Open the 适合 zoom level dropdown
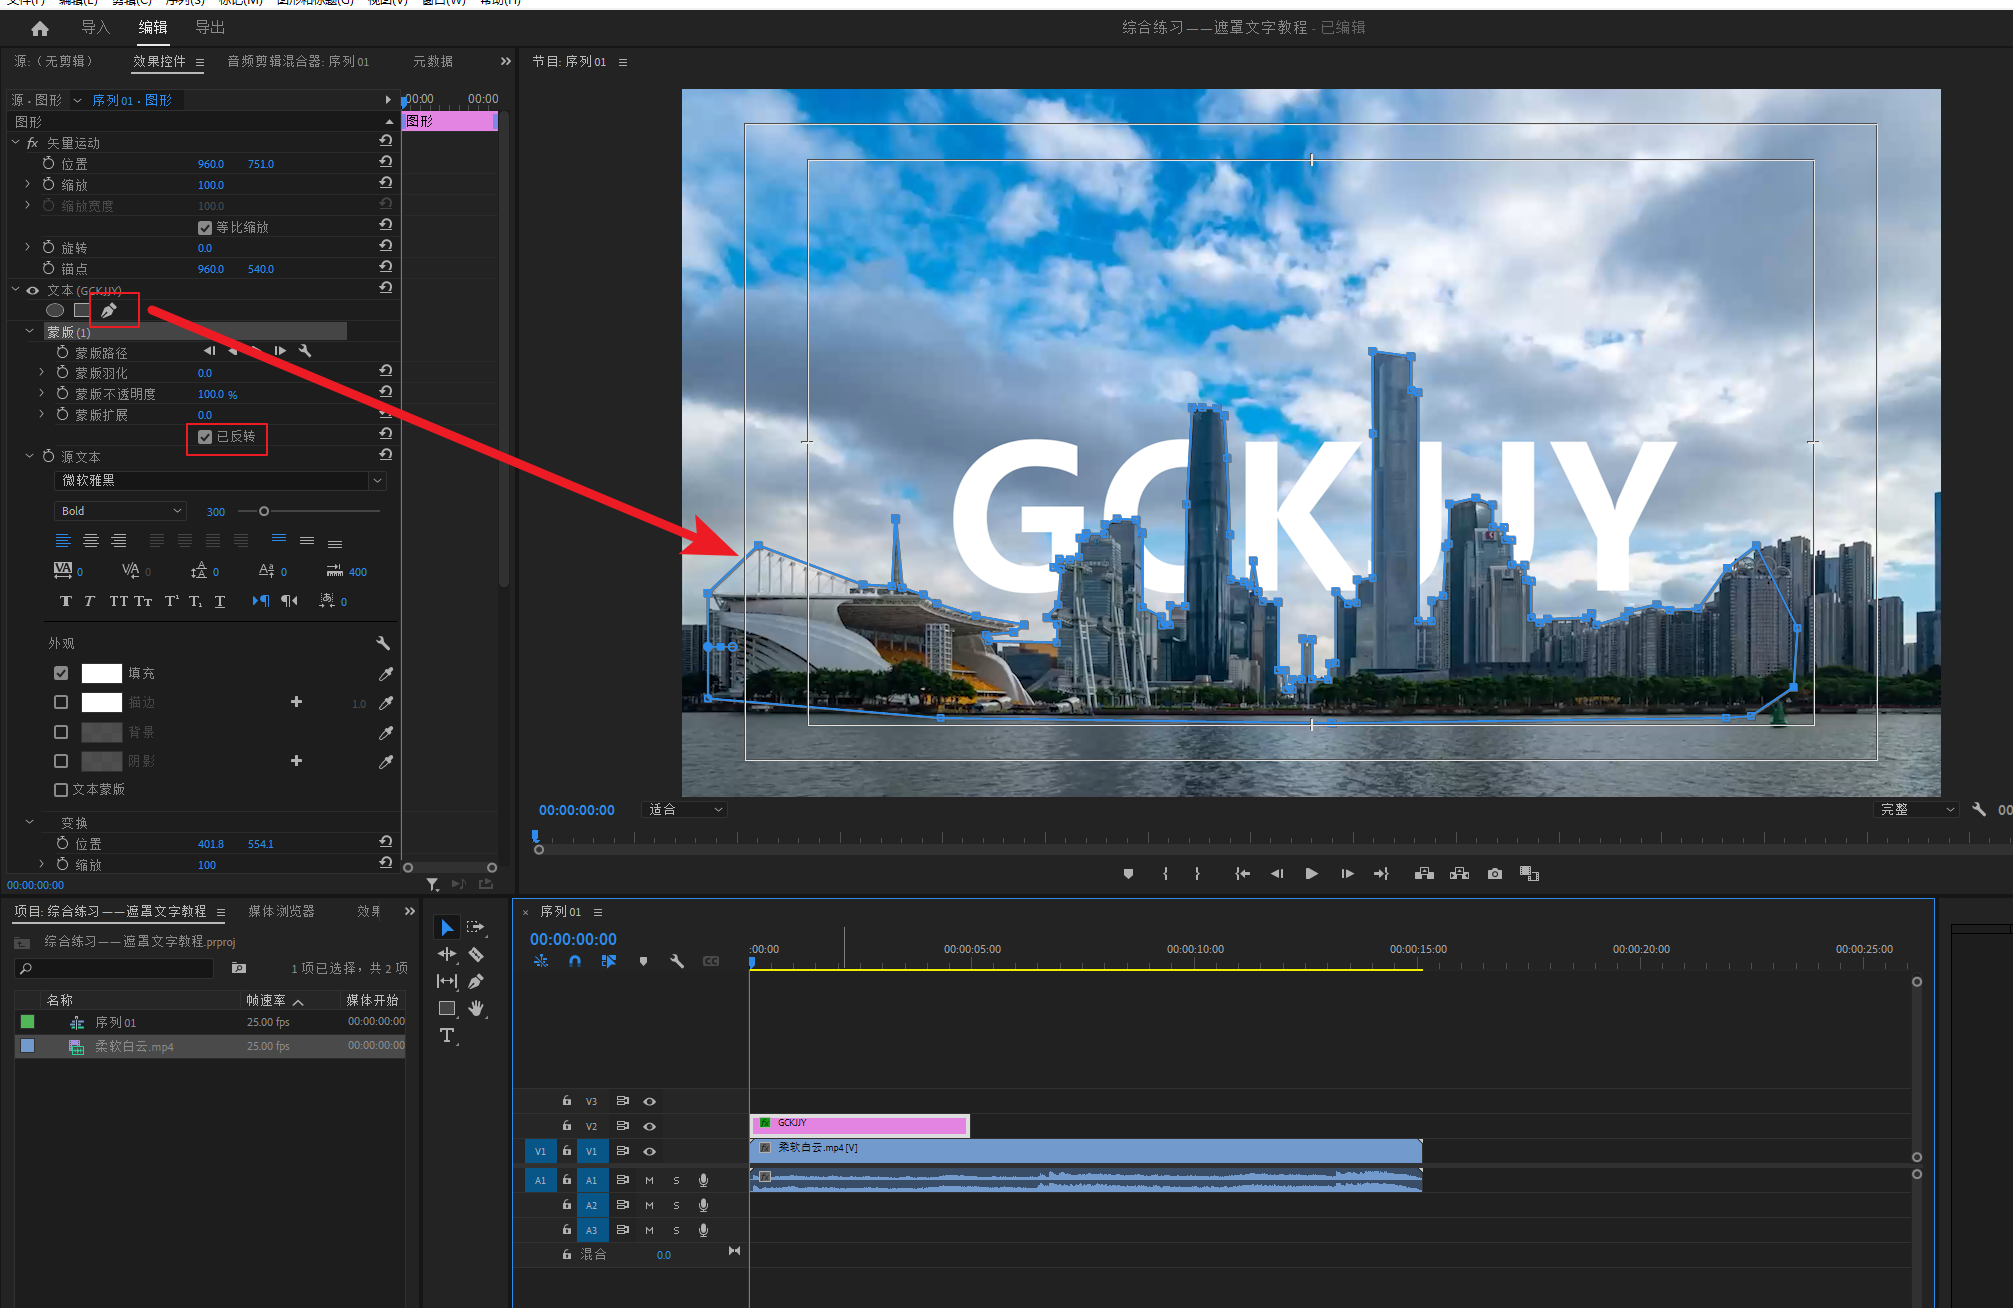The height and width of the screenshot is (1308, 2013). click(x=685, y=810)
